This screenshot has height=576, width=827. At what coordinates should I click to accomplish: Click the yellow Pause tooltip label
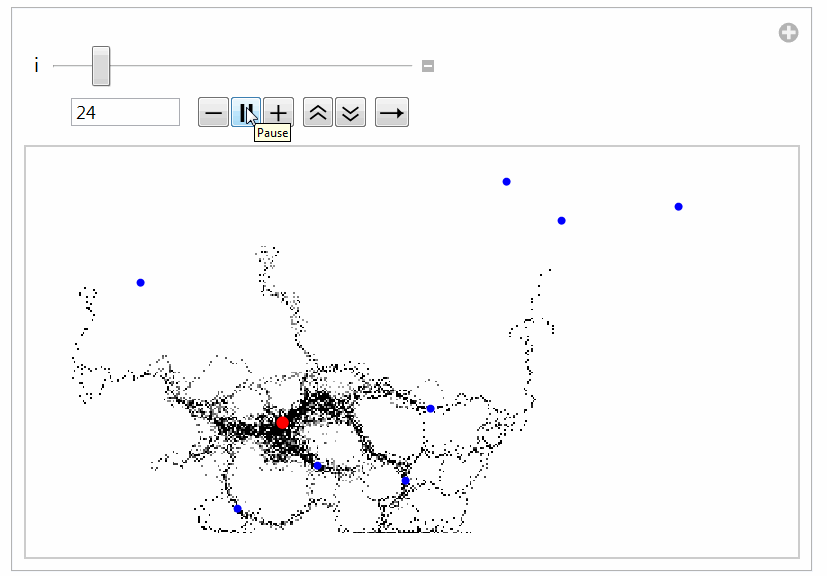272,133
